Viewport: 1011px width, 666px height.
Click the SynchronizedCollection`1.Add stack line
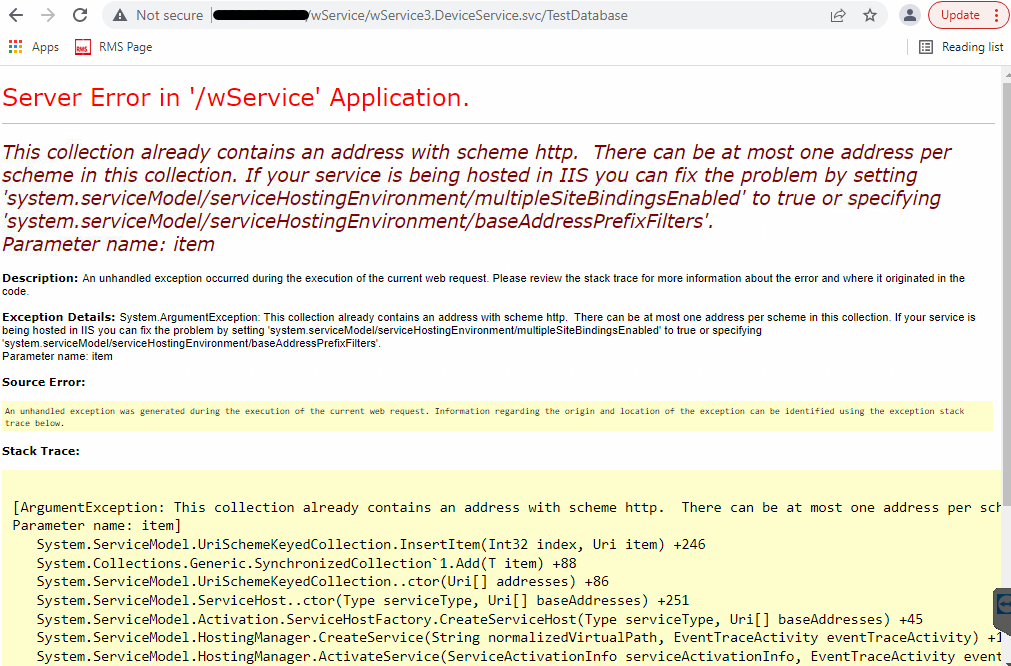[306, 563]
